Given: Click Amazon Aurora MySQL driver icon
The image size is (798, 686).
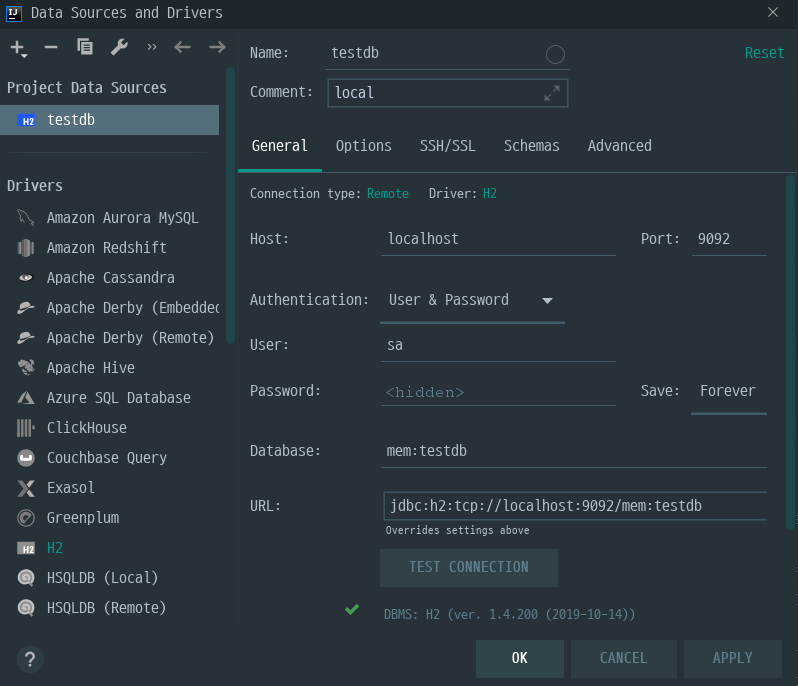Looking at the screenshot, I should coord(26,218).
